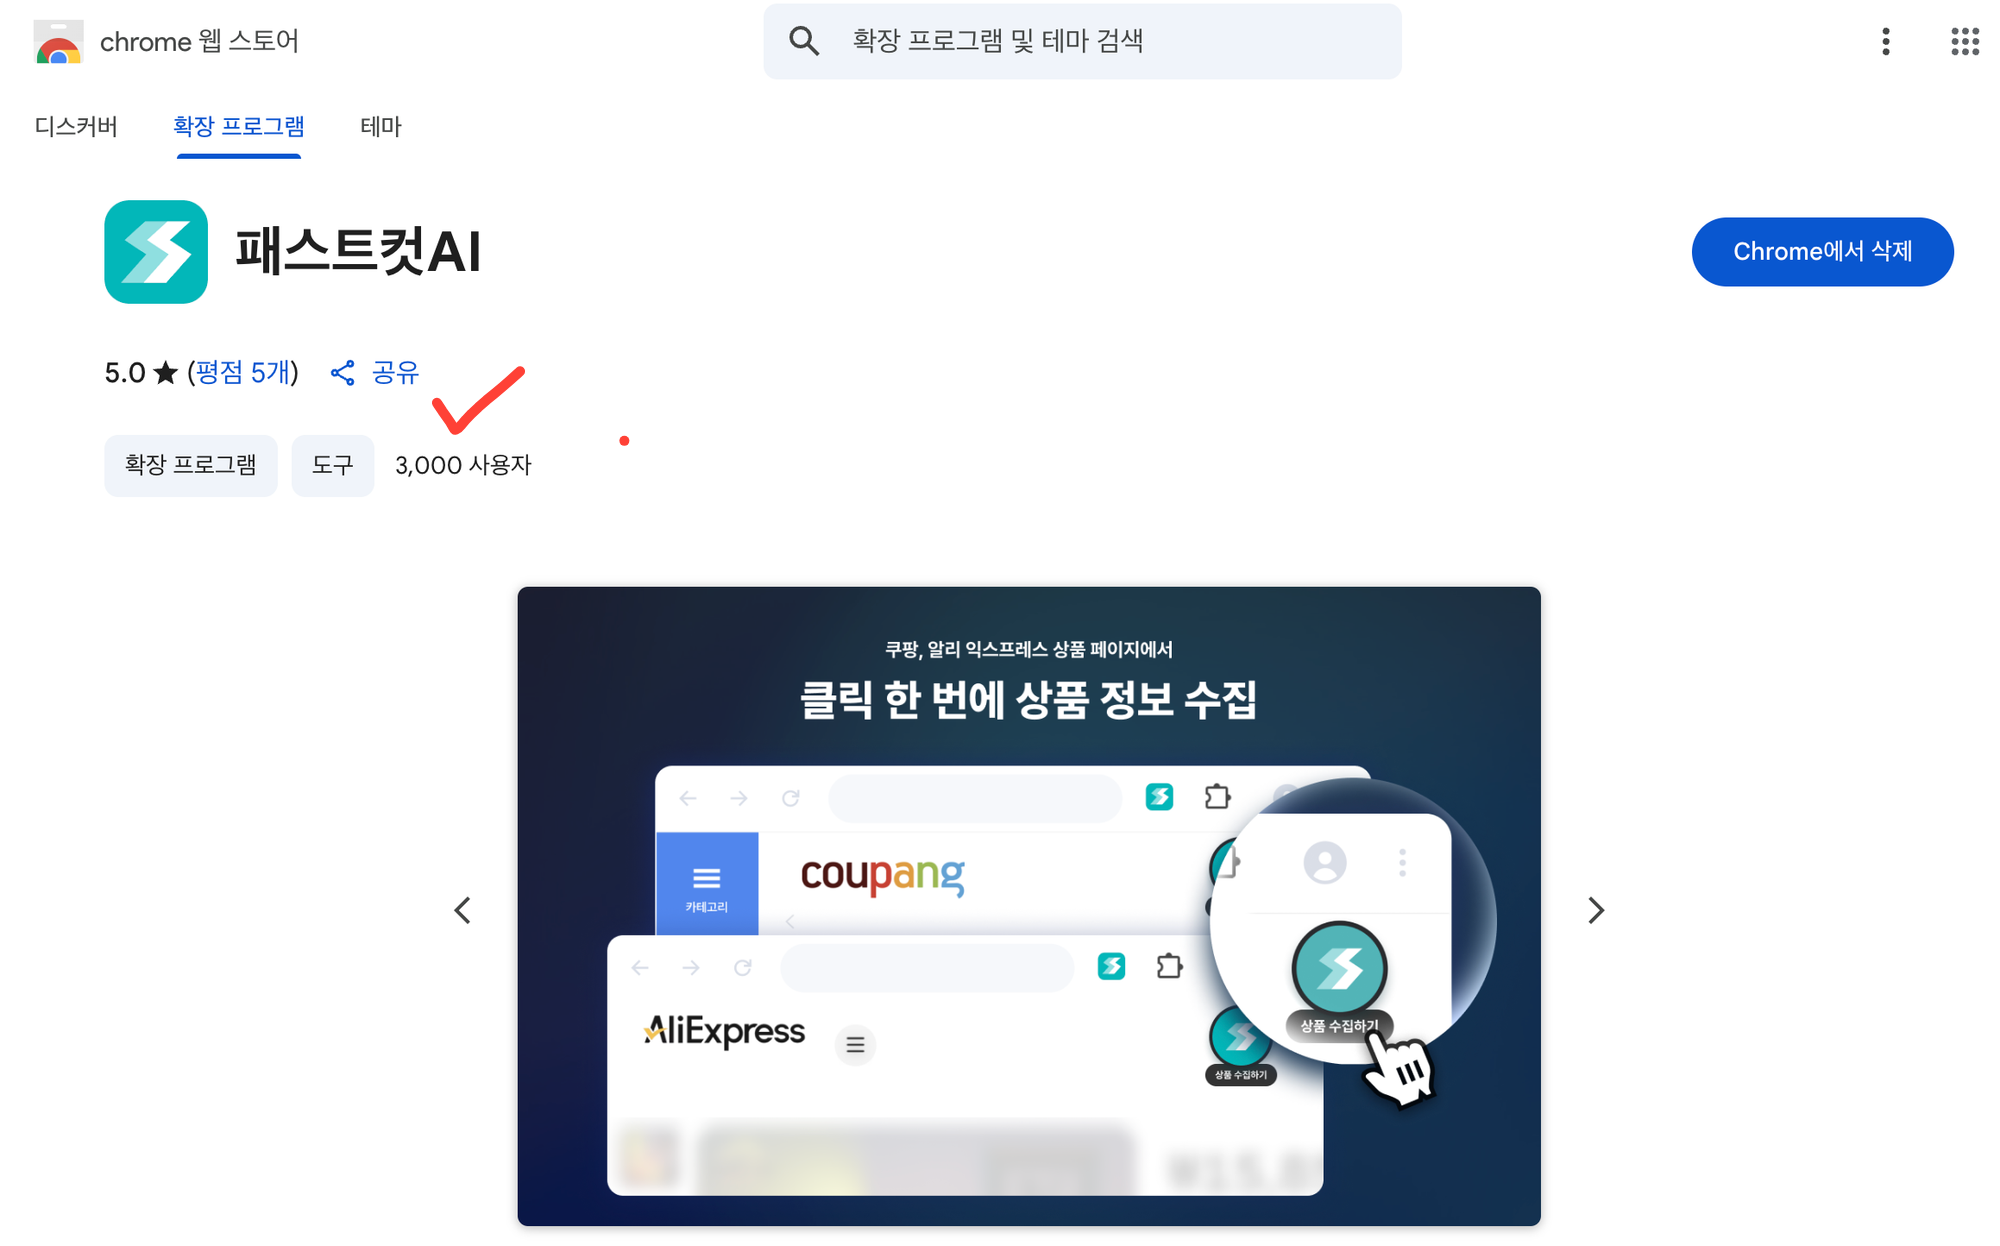Click the 확장 프로그램 category chip
The width and height of the screenshot is (2000, 1246).
191,465
